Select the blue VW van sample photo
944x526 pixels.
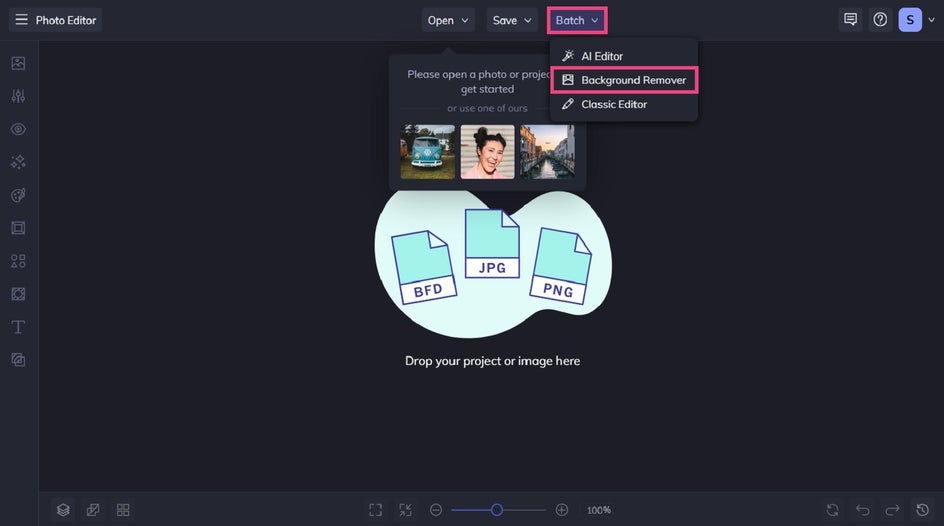pyautogui.click(x=427, y=152)
